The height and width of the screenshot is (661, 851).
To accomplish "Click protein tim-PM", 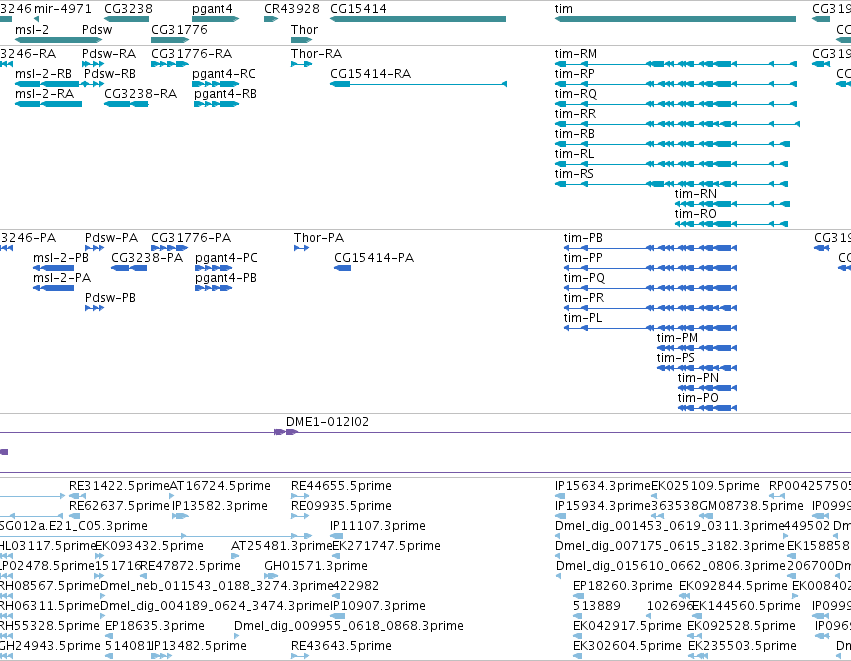I will tap(697, 348).
